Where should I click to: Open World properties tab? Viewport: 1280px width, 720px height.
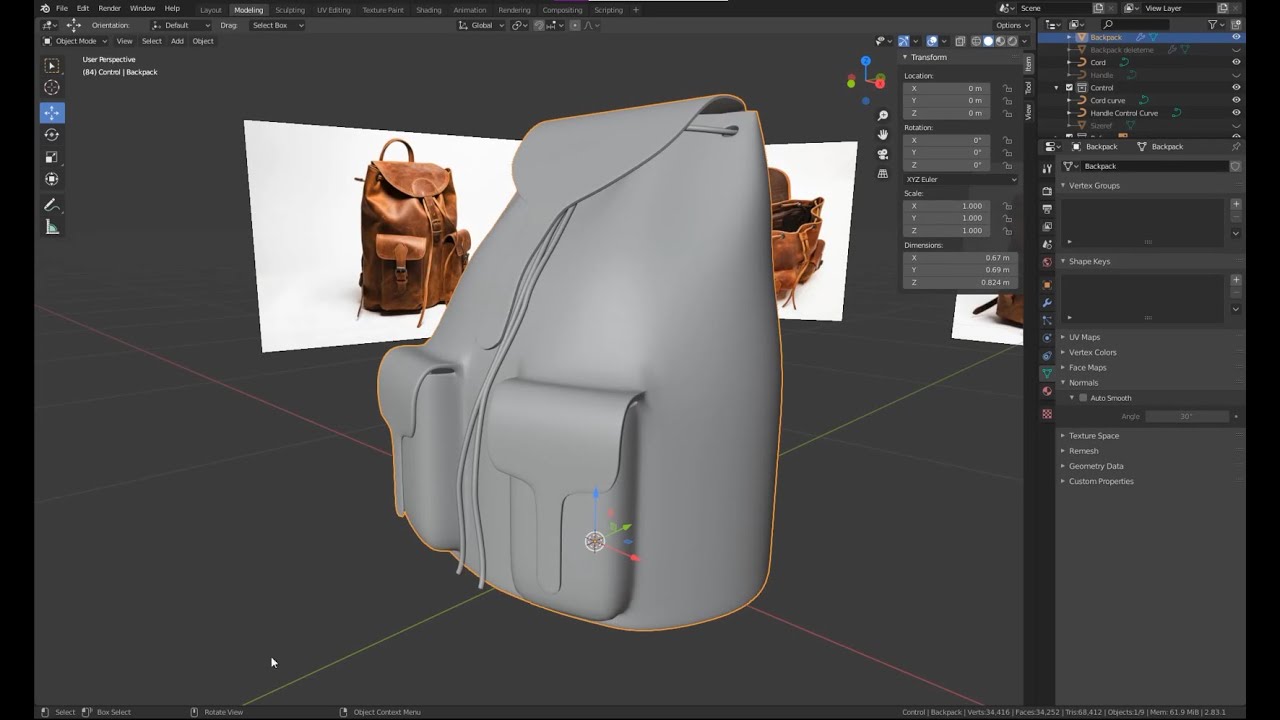[x=1047, y=262]
